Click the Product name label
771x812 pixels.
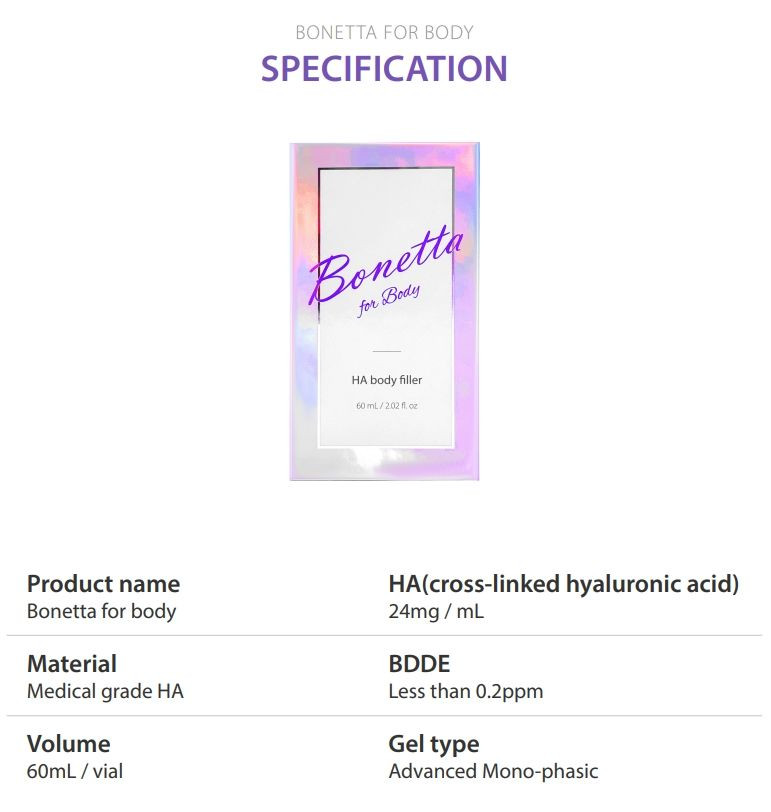click(104, 584)
